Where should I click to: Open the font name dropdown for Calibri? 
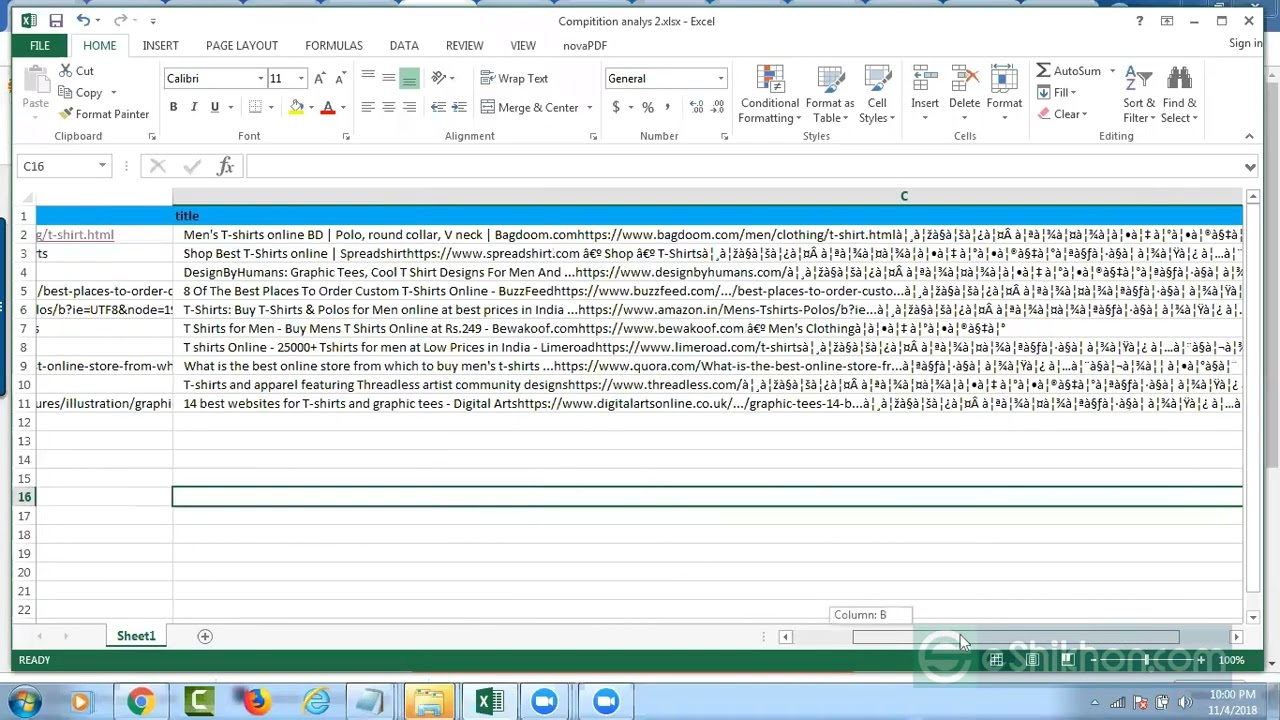click(x=260, y=79)
